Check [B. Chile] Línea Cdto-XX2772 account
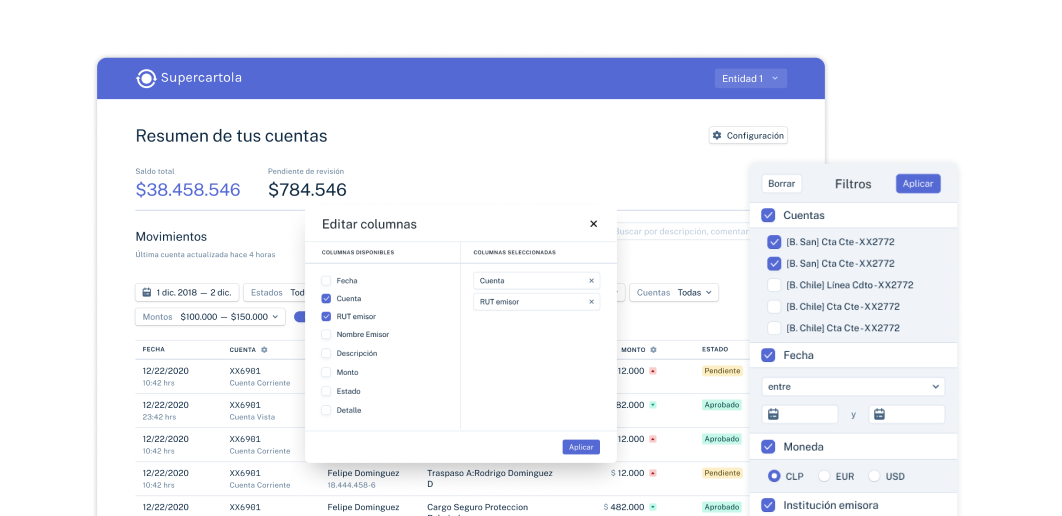This screenshot has height=516, width=1062. coord(774,285)
